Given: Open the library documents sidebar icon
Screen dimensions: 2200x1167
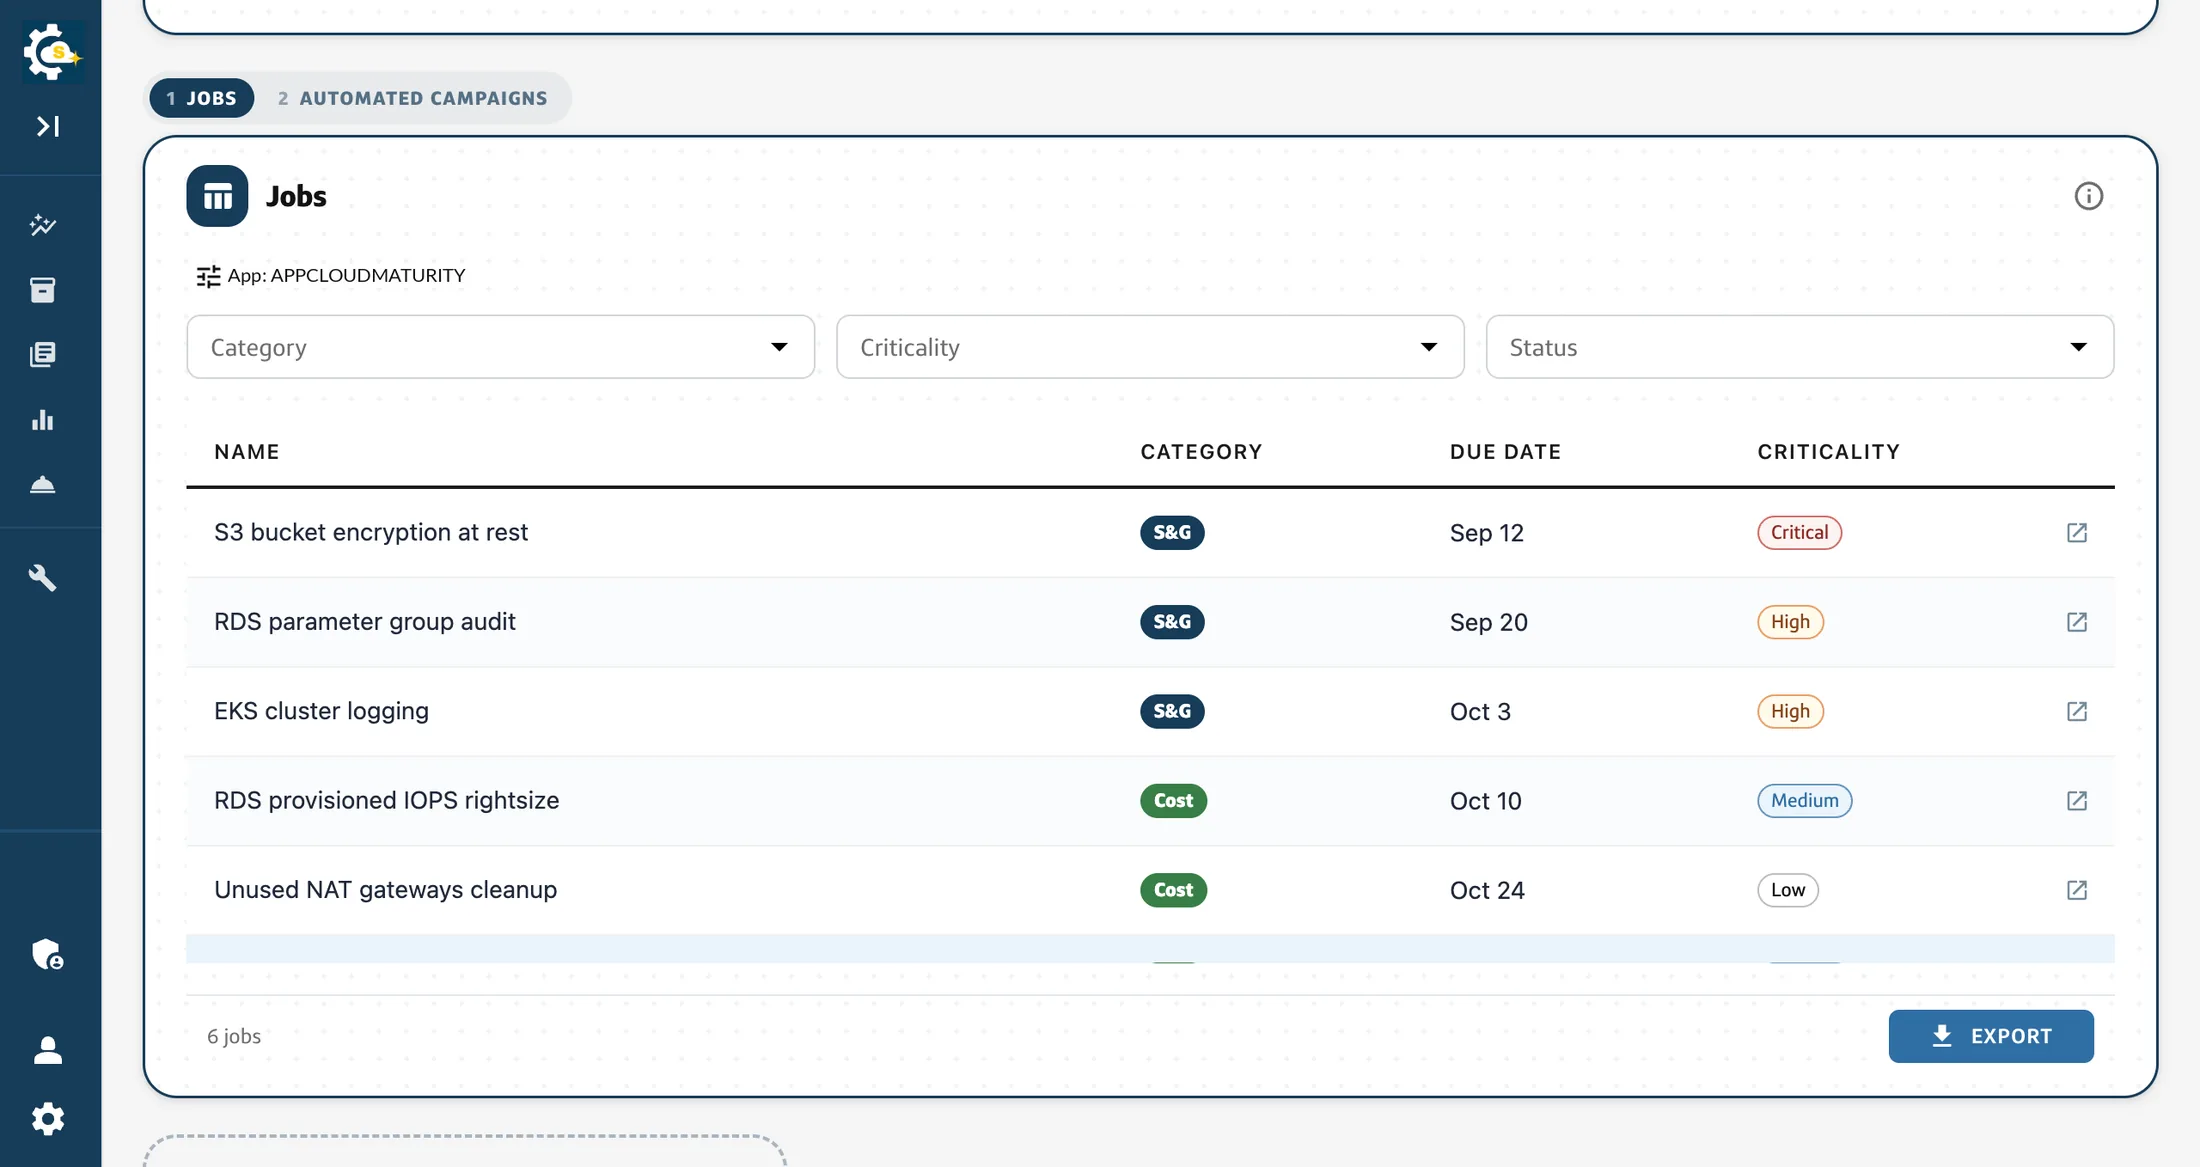Looking at the screenshot, I should click(43, 355).
